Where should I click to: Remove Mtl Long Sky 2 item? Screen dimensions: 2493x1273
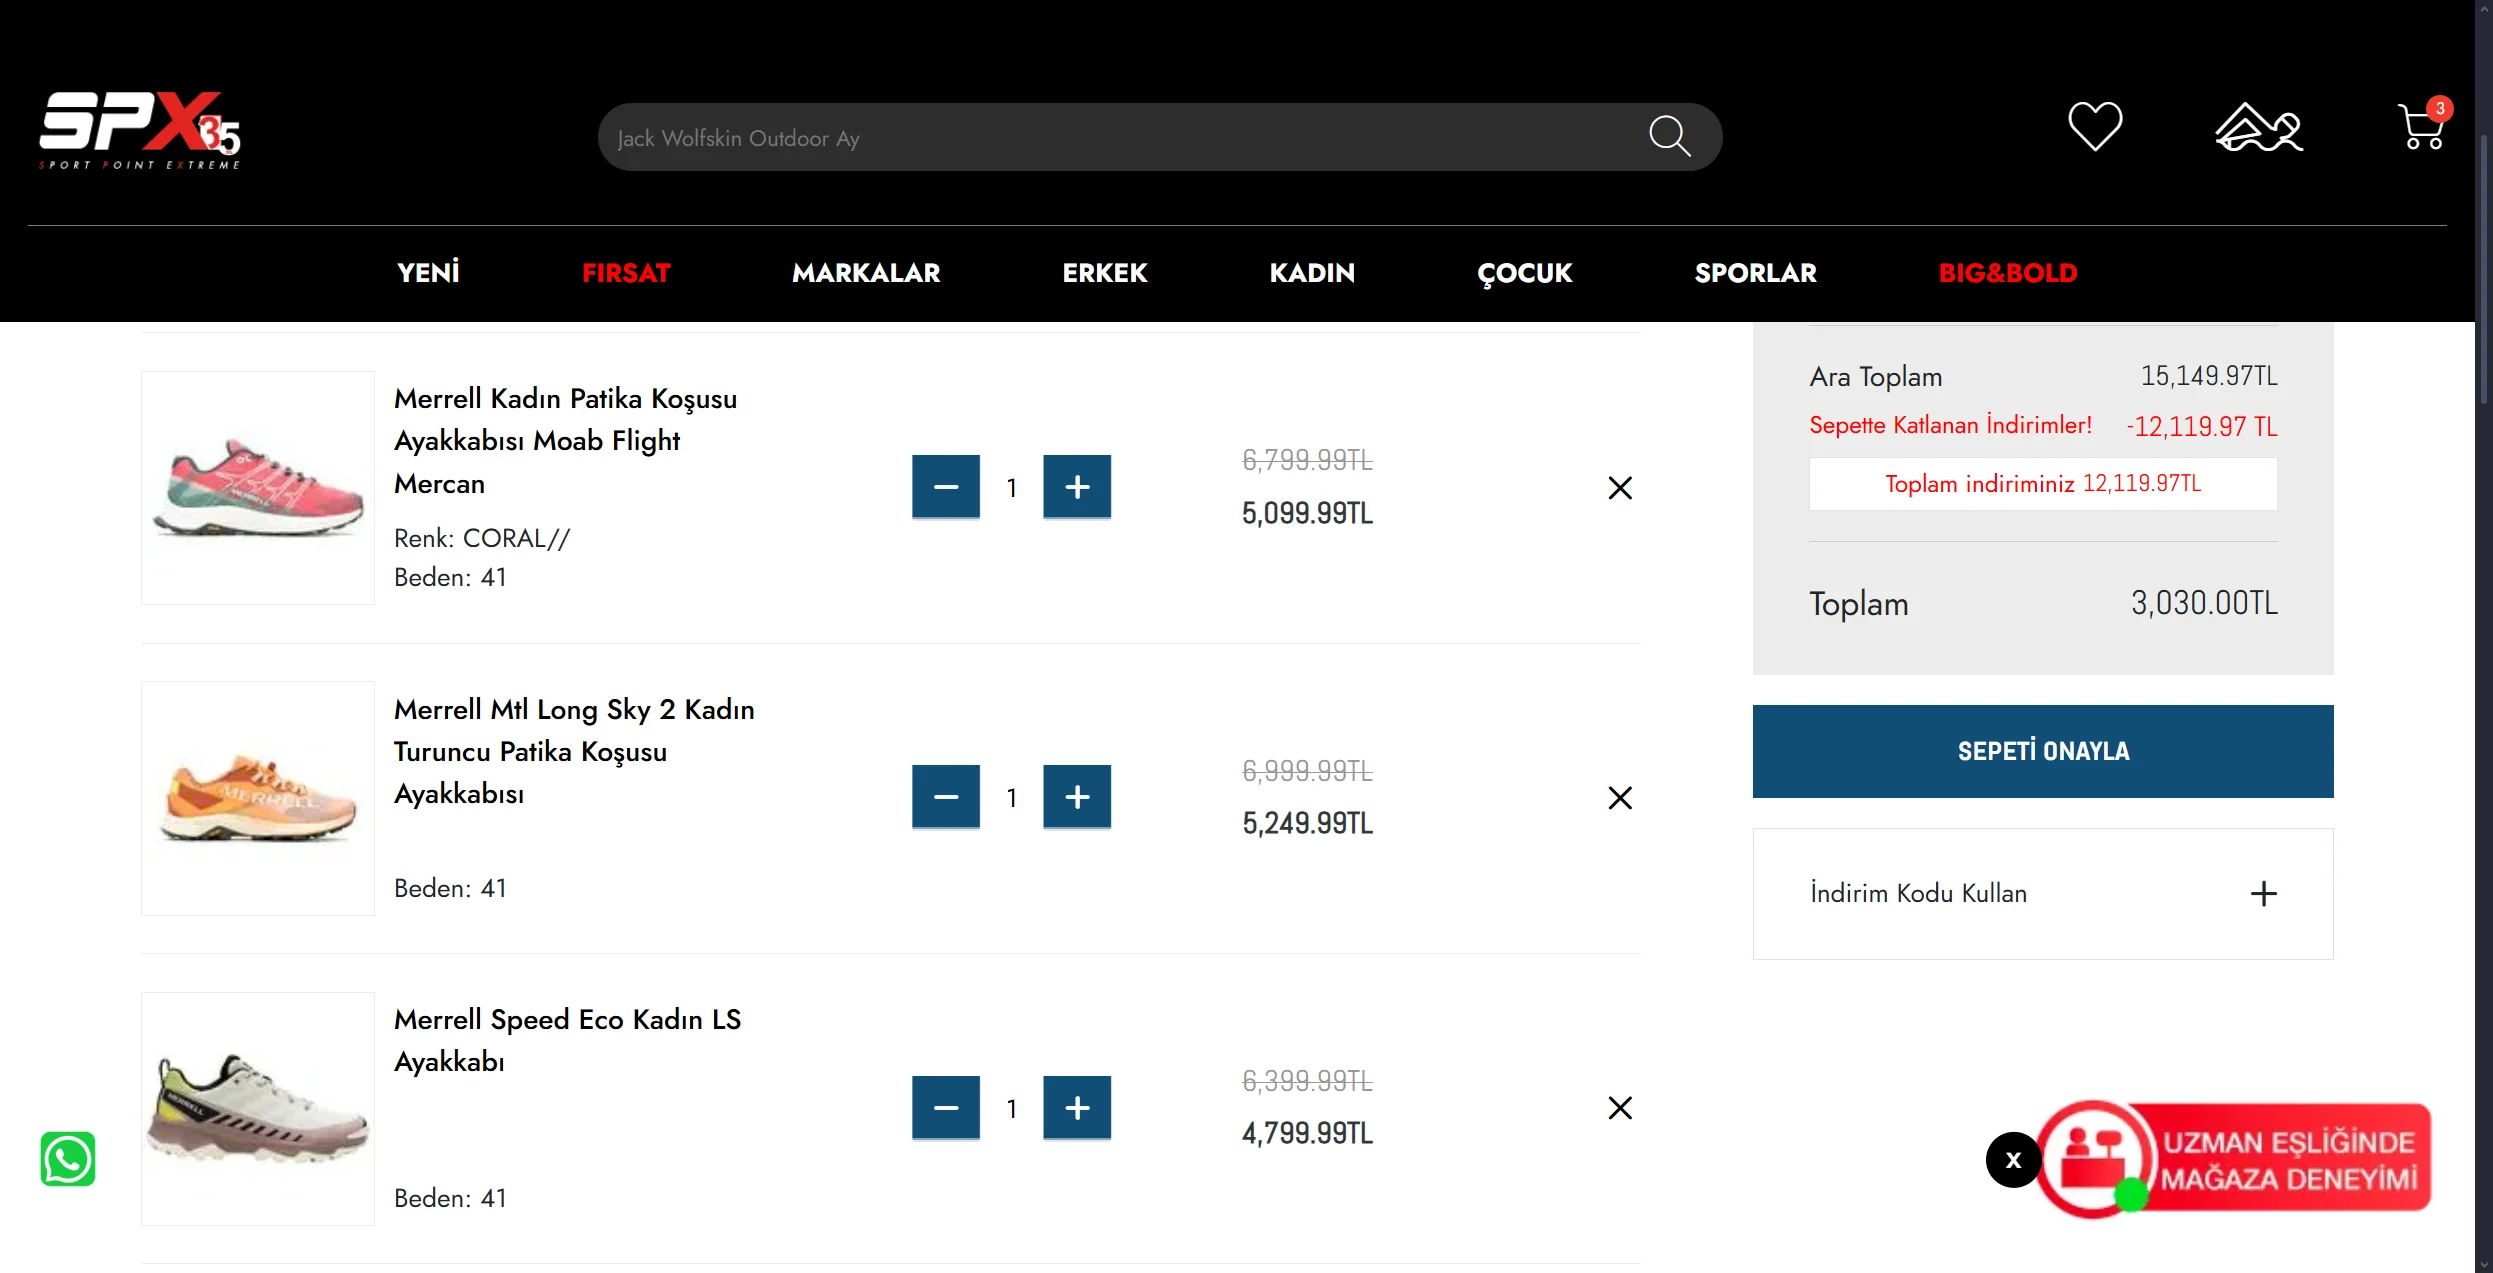[1619, 798]
